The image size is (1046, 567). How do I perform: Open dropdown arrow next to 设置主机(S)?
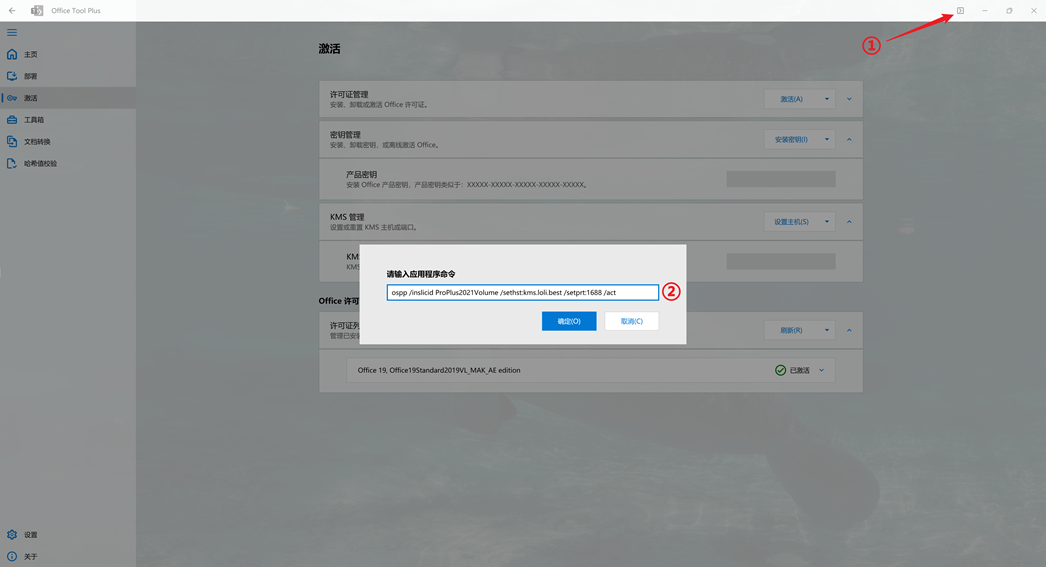(x=827, y=221)
